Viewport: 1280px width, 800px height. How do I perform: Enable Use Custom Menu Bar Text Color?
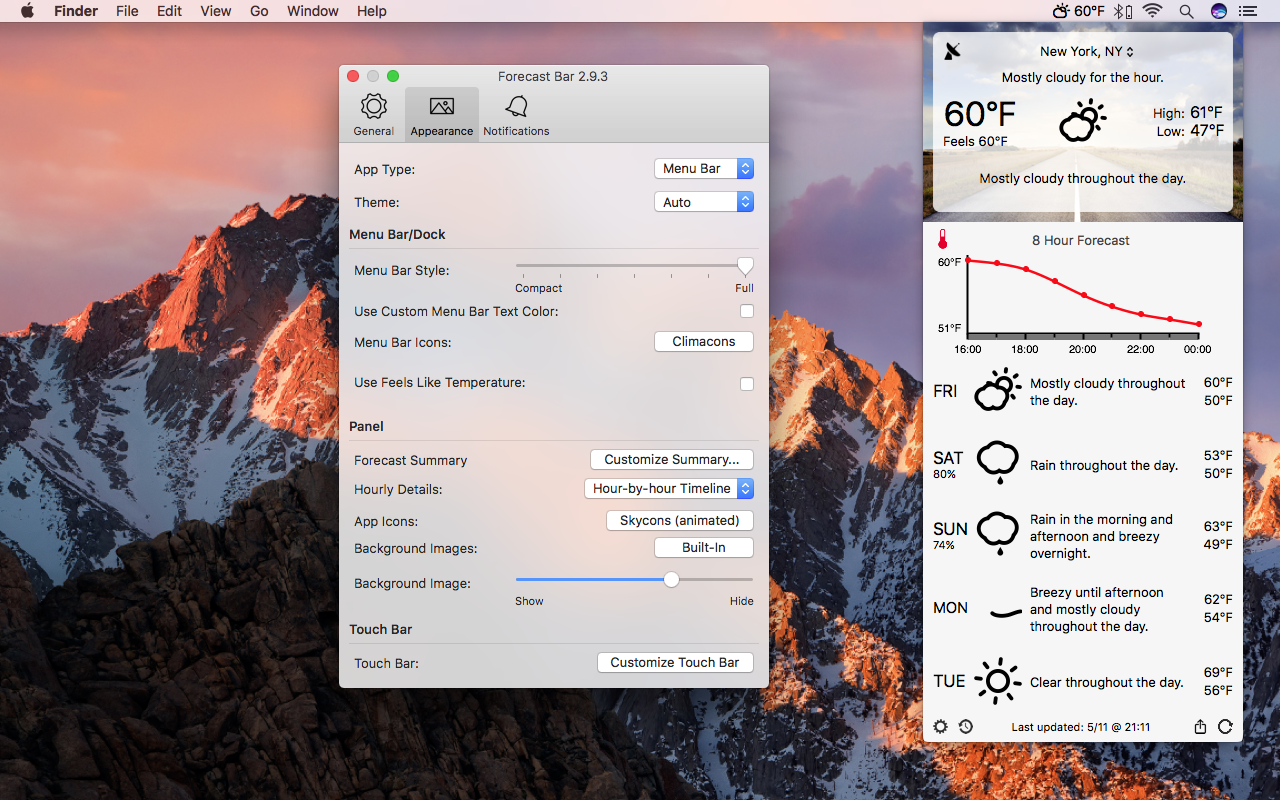point(747,312)
